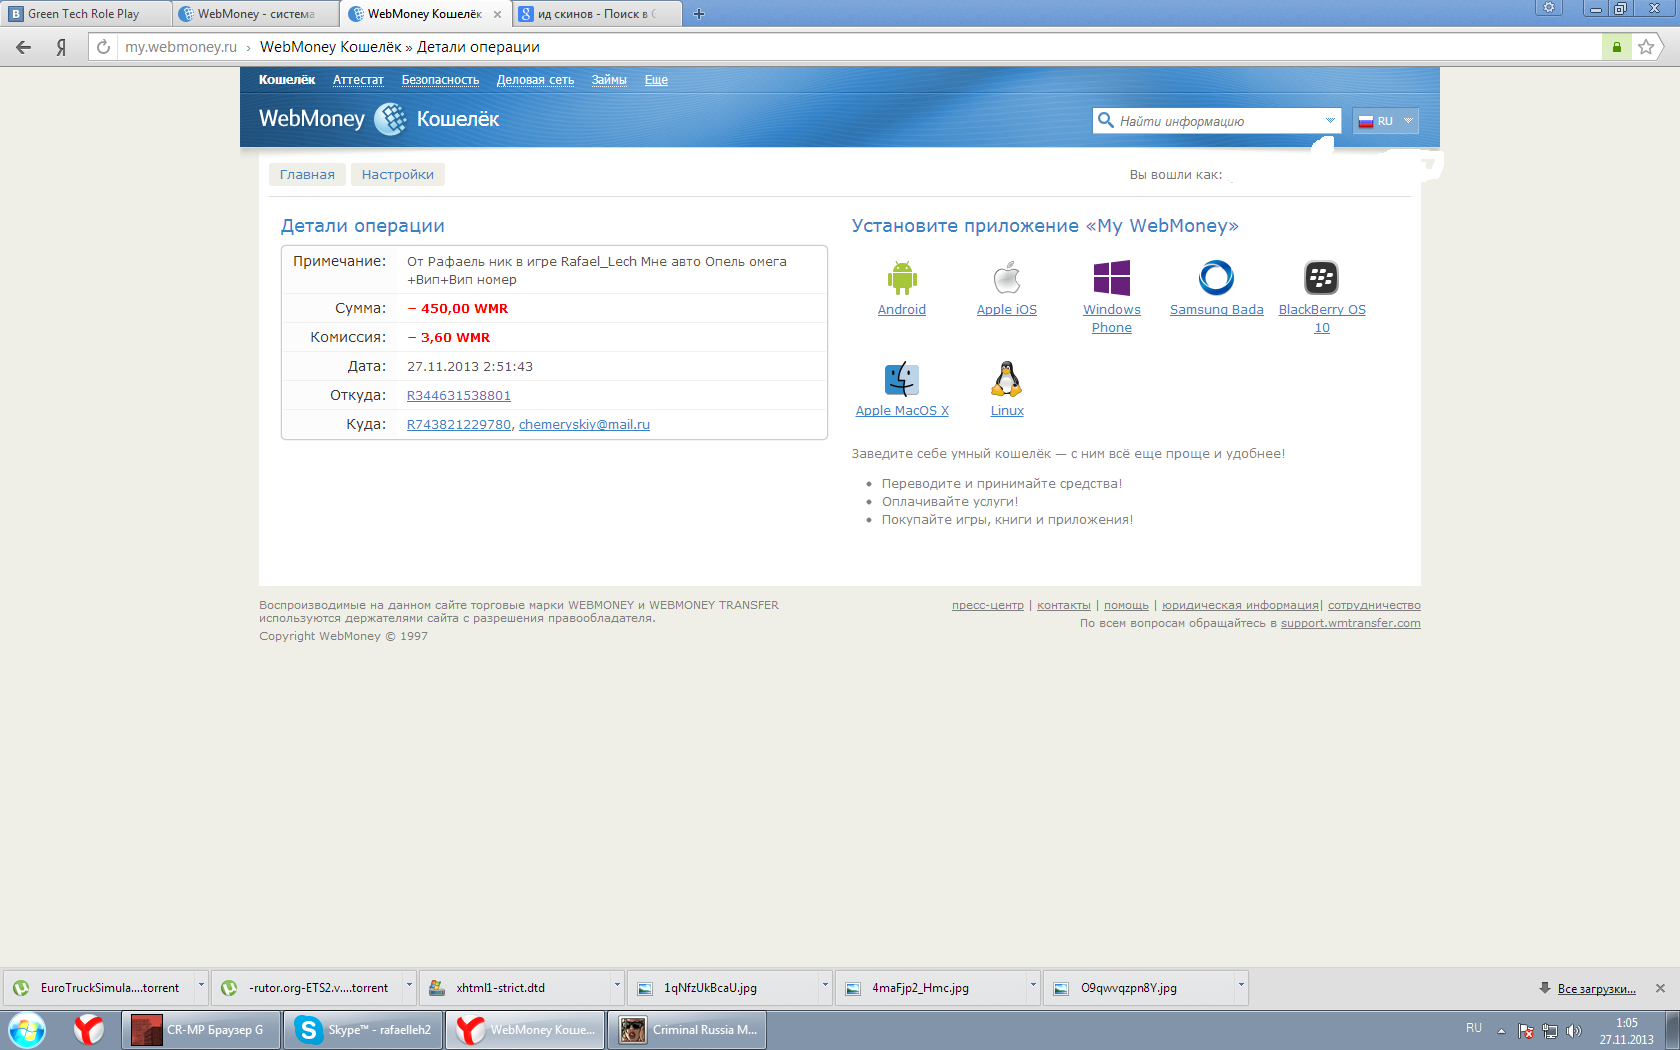
Task: Click the WebMoney globe logo
Action: (x=390, y=119)
